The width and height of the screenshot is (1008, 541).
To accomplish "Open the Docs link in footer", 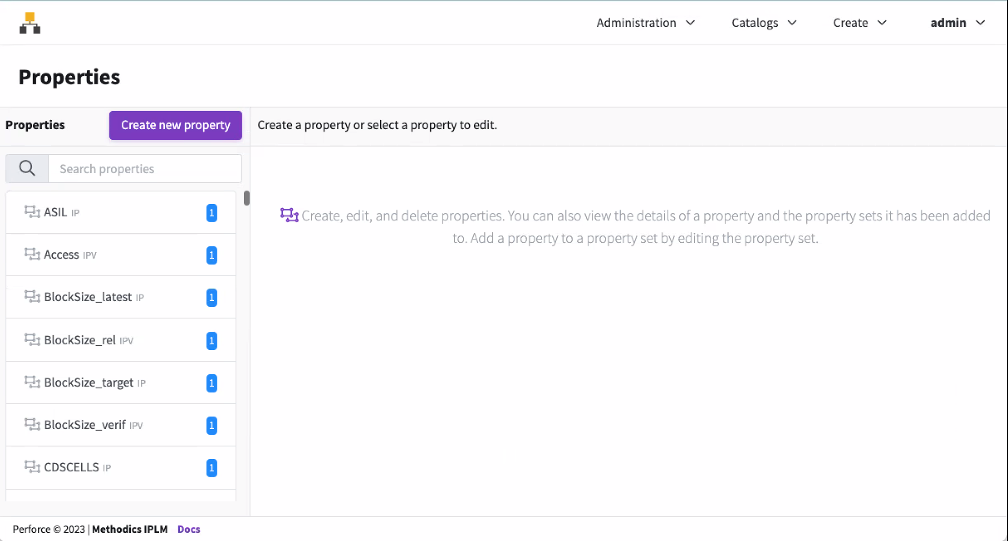I will (x=189, y=529).
